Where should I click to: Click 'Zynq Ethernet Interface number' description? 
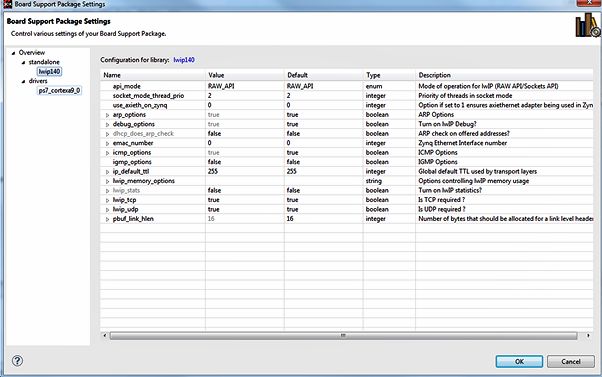pyautogui.click(x=463, y=143)
